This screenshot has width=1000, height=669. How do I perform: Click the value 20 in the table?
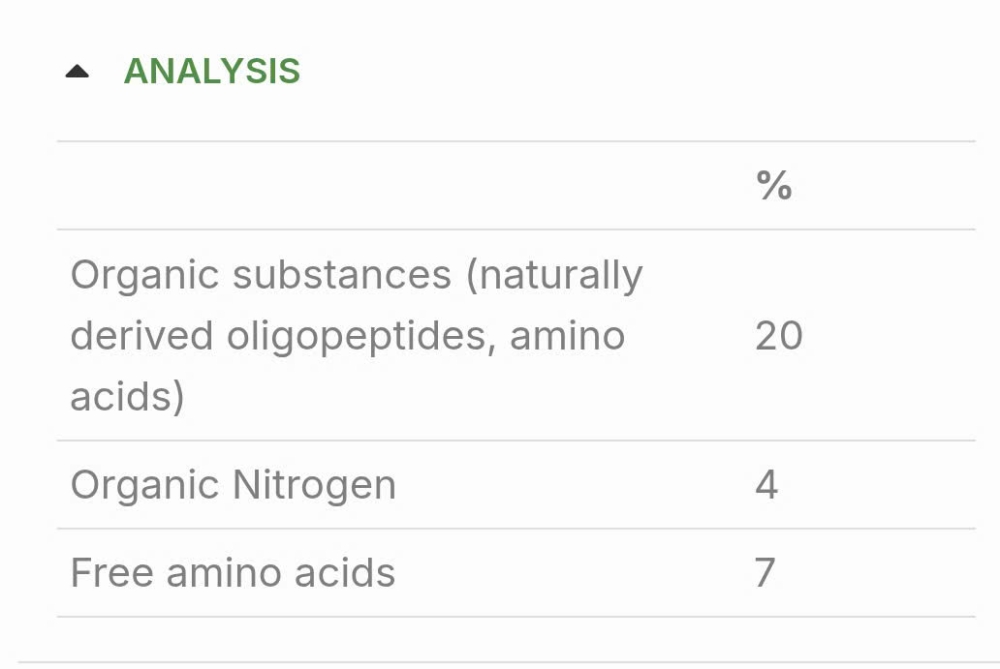(779, 335)
